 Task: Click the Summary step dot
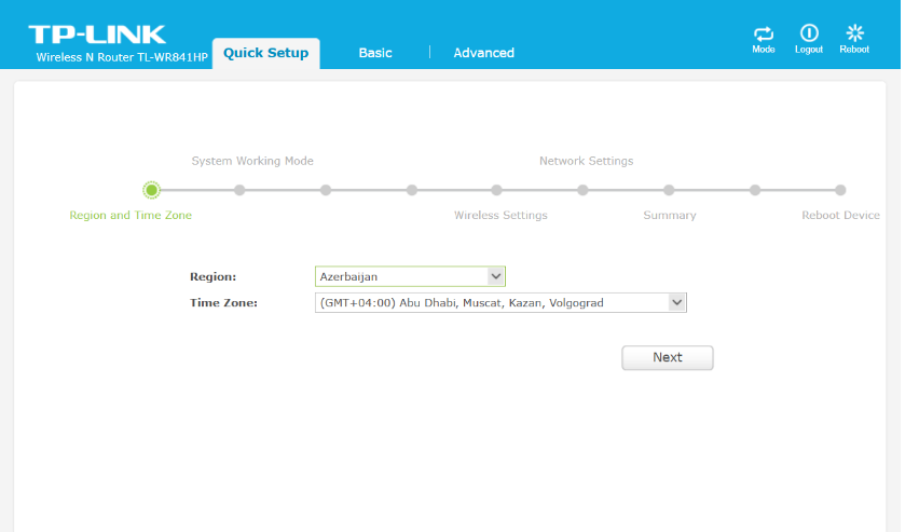click(x=669, y=190)
